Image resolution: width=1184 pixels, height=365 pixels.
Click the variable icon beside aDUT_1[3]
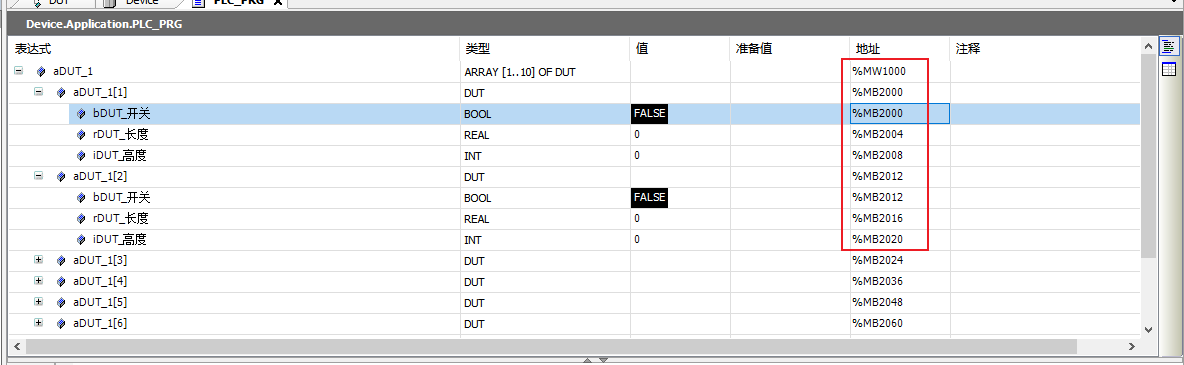click(x=61, y=261)
